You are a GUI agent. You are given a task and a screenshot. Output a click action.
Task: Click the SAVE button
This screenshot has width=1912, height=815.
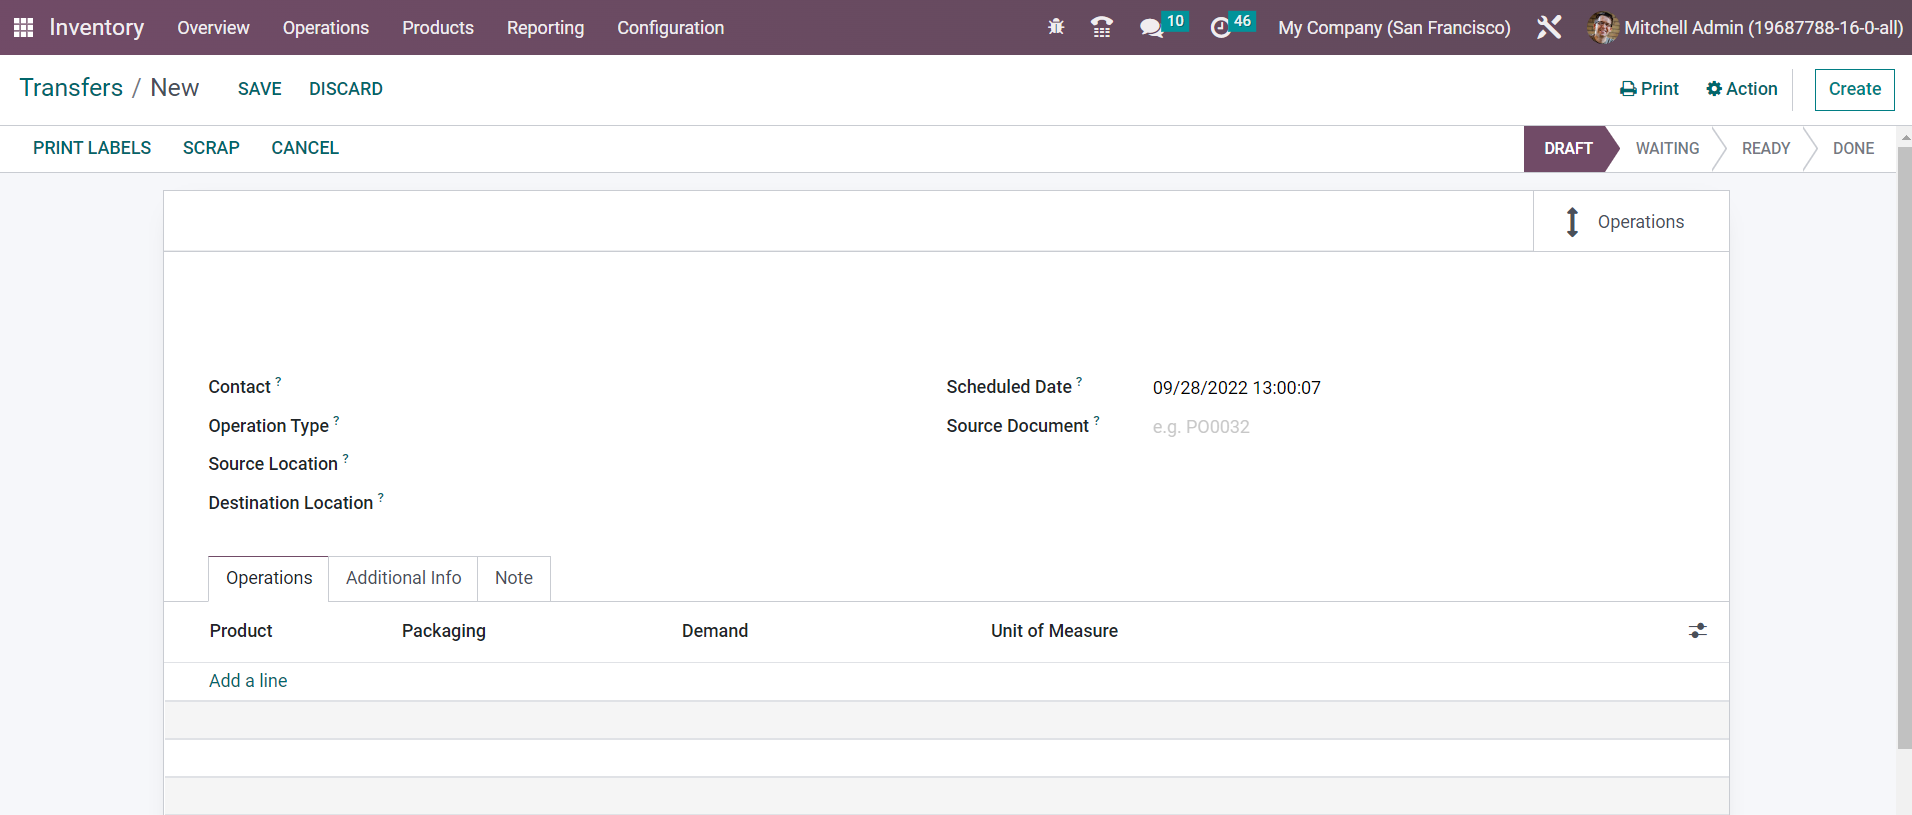(x=259, y=89)
